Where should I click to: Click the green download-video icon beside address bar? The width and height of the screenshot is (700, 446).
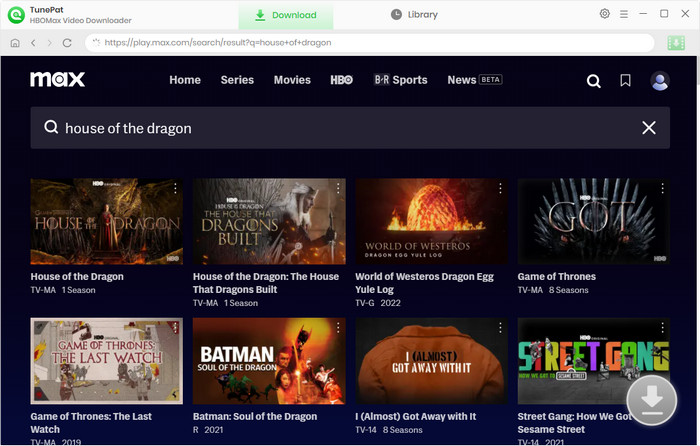point(676,43)
